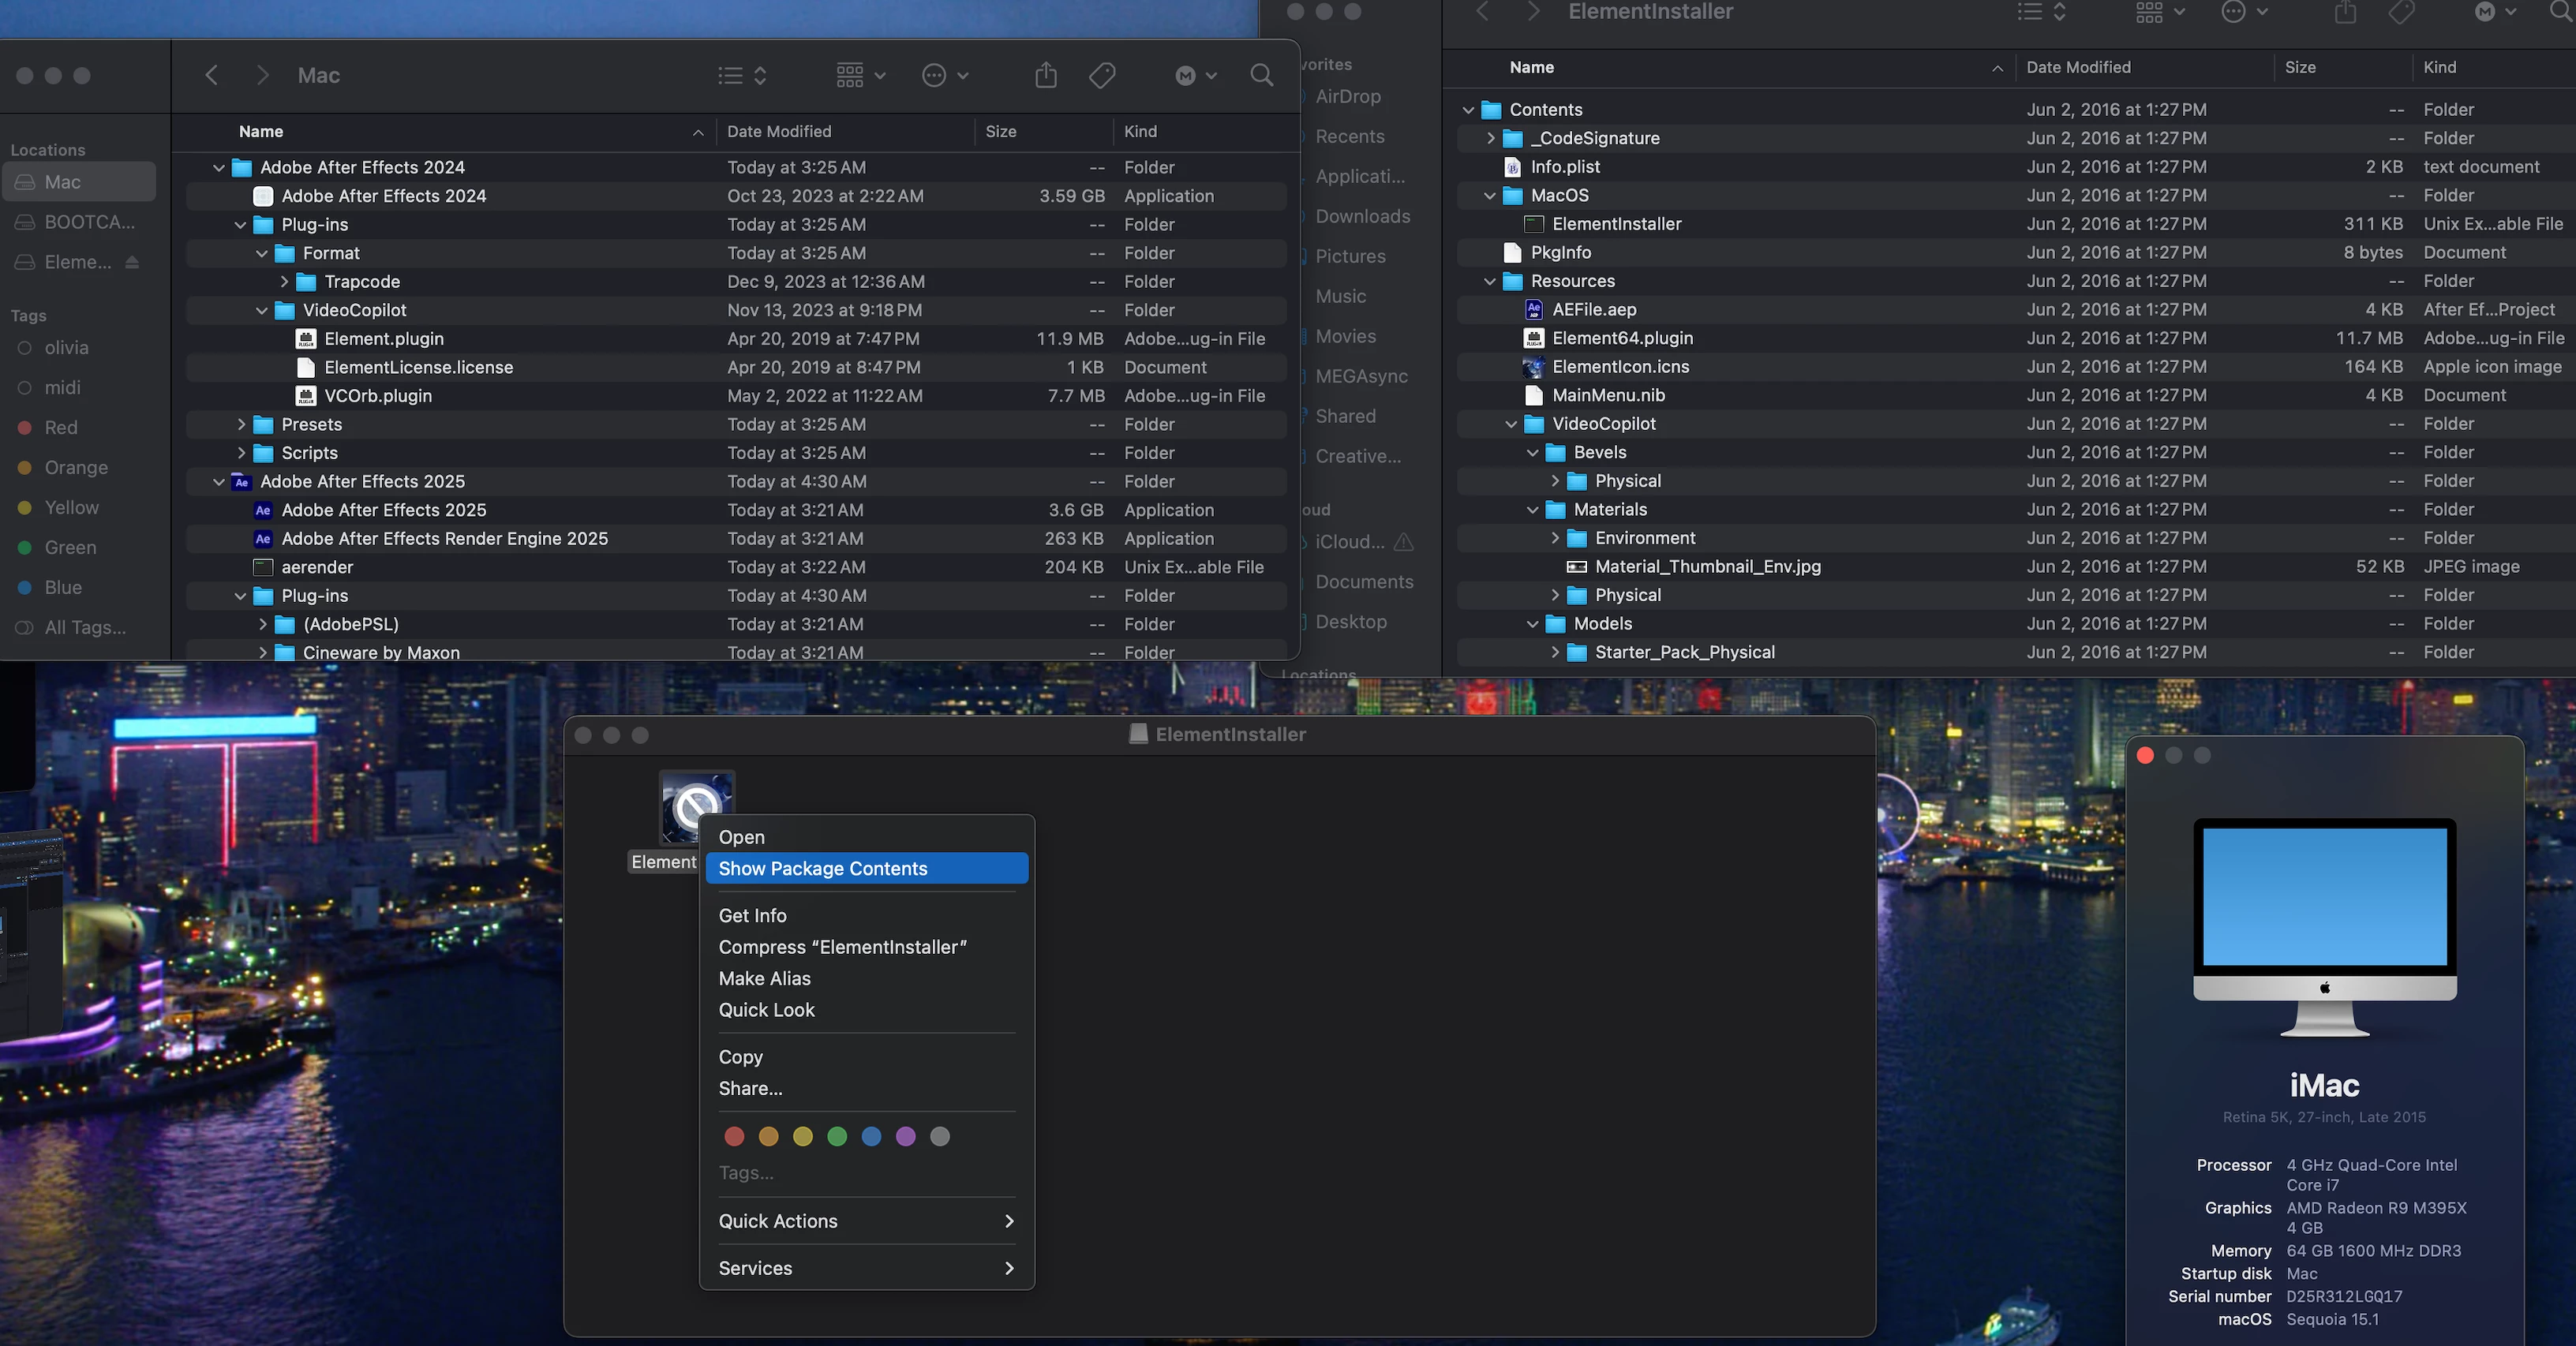Collapse the VideoCopilot folder under Resources
Screen dimensions: 2576x1346
1511,424
